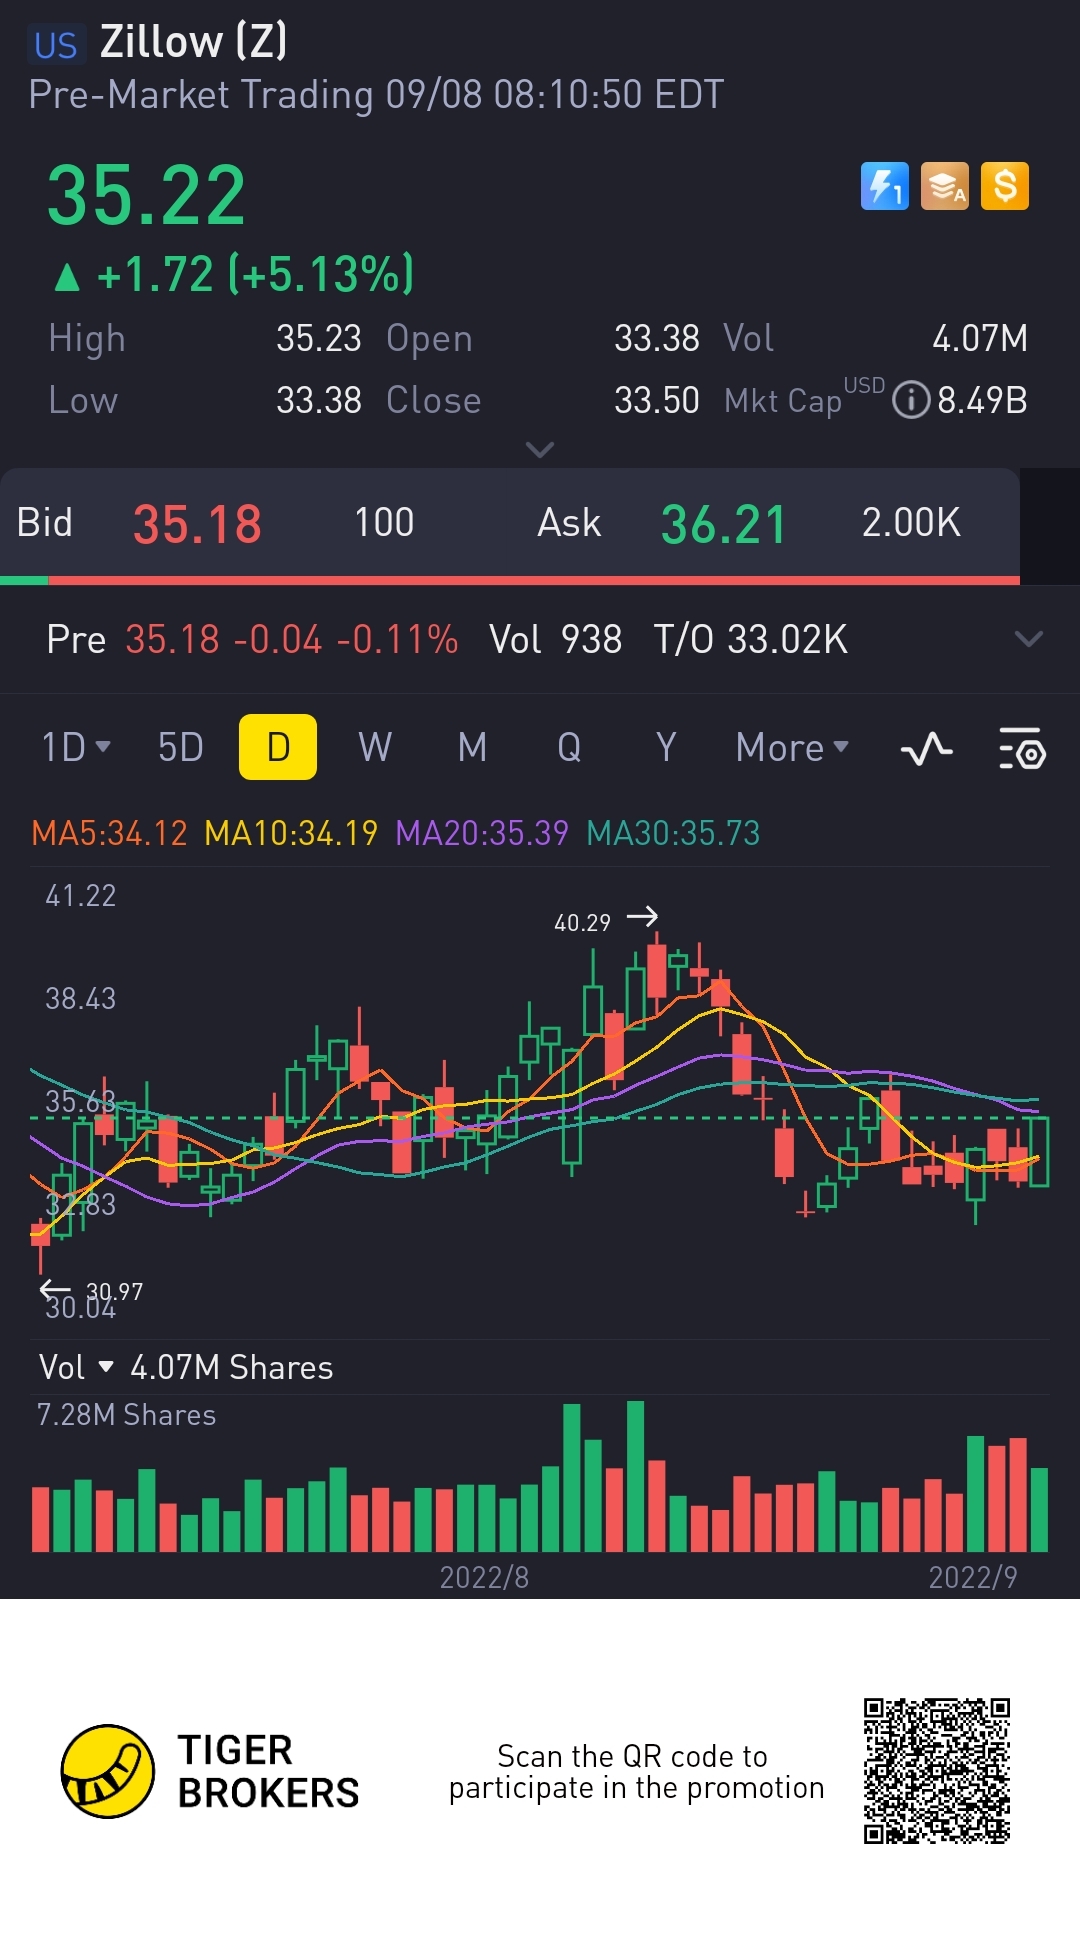Viewport: 1080px width, 1944px height.
Task: Tap the Bid price 35.18
Action: click(x=197, y=524)
